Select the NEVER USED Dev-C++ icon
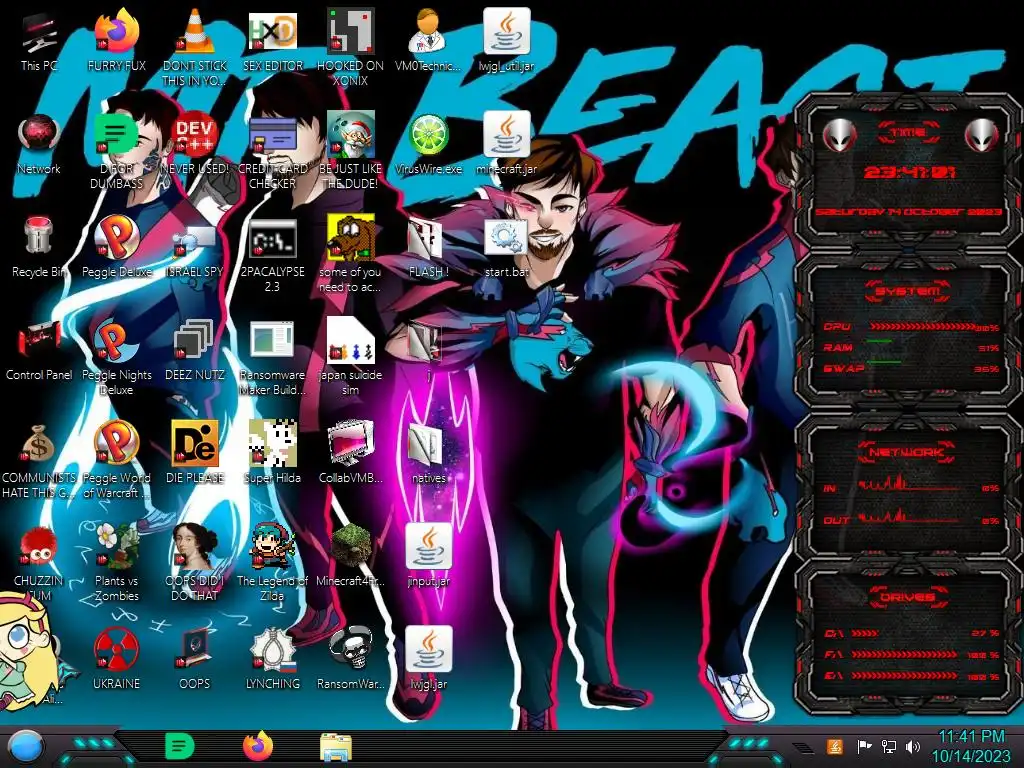 pyautogui.click(x=195, y=135)
